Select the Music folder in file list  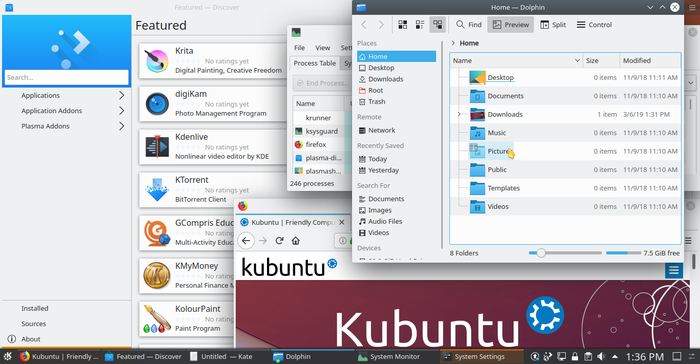point(496,133)
